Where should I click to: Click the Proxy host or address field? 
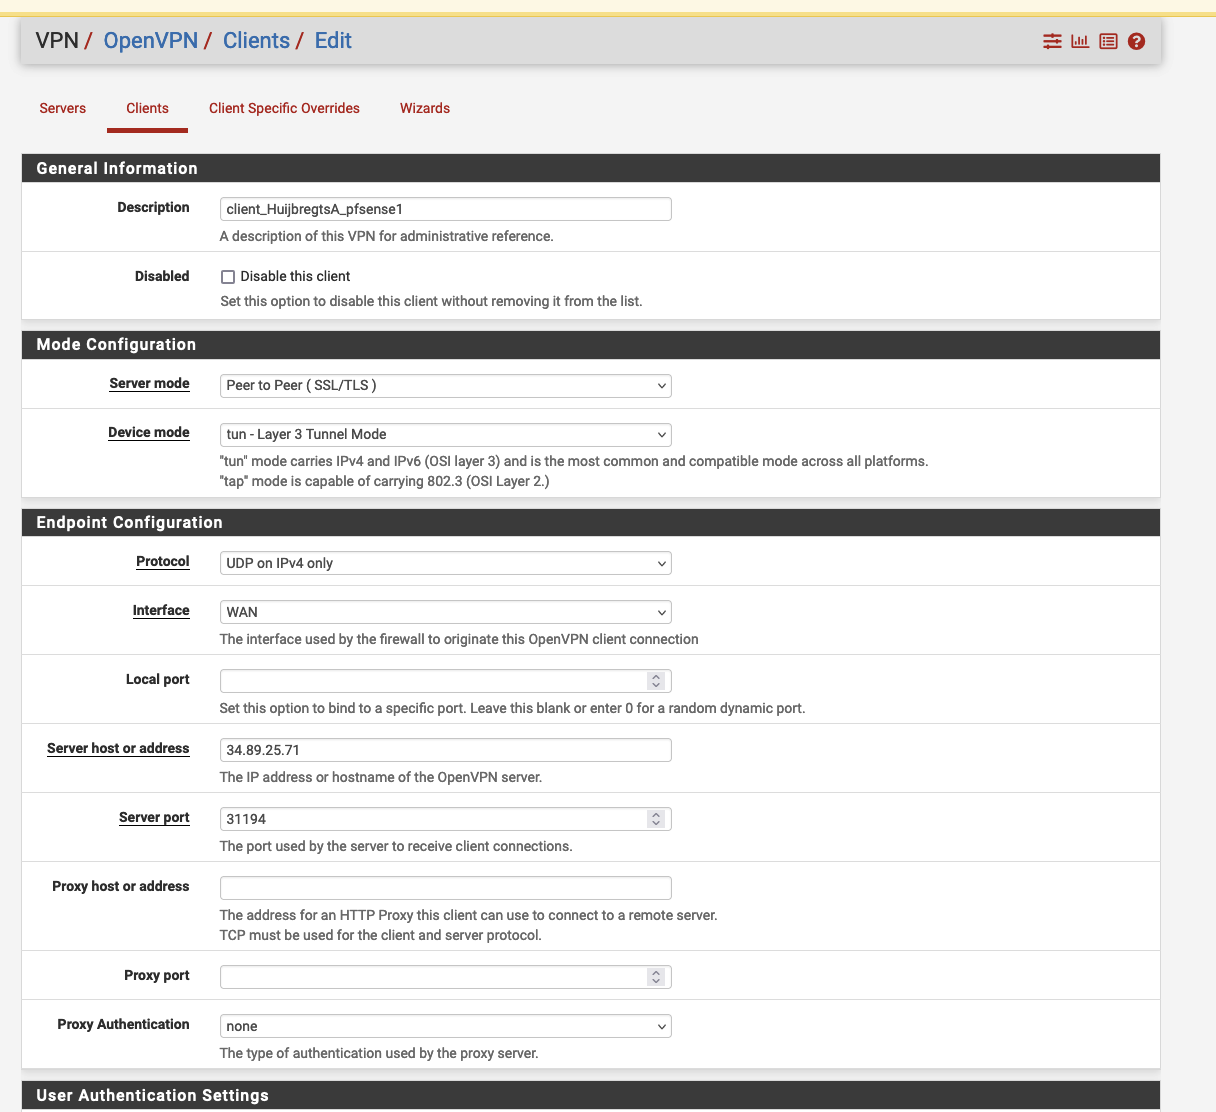point(445,888)
